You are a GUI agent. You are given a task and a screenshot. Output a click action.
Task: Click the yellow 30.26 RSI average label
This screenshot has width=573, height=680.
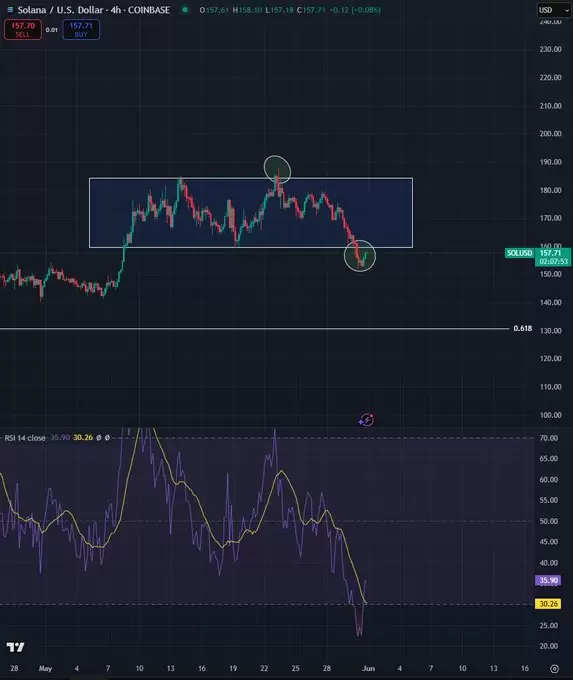[548, 604]
